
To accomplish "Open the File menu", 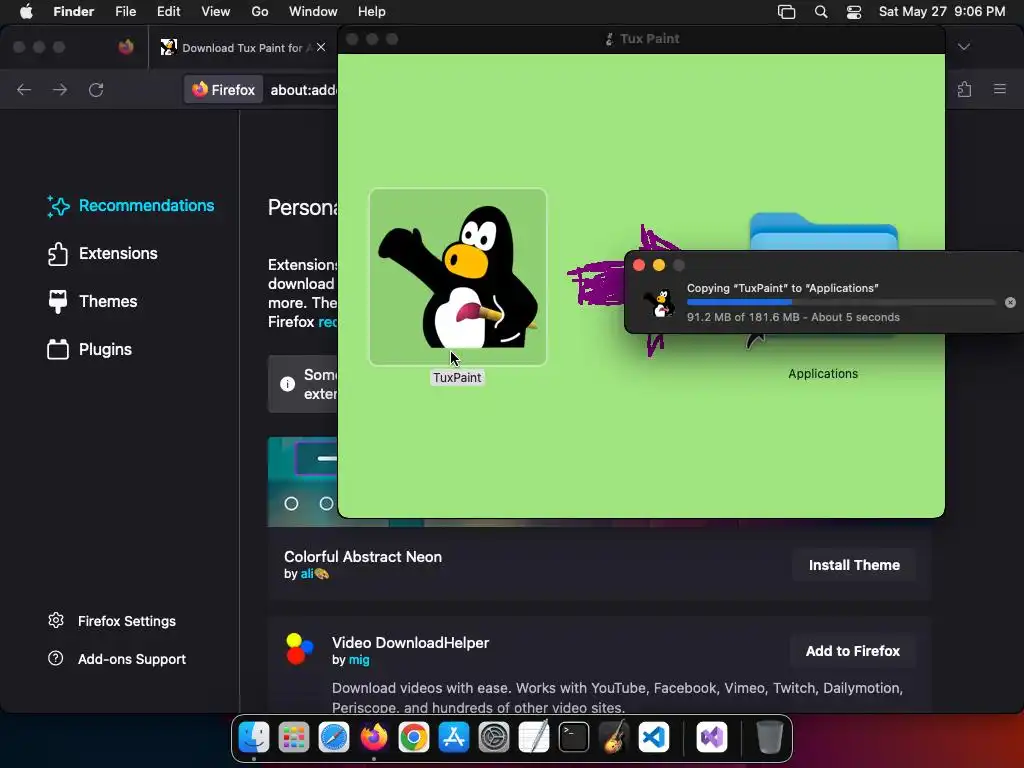I will click(125, 12).
